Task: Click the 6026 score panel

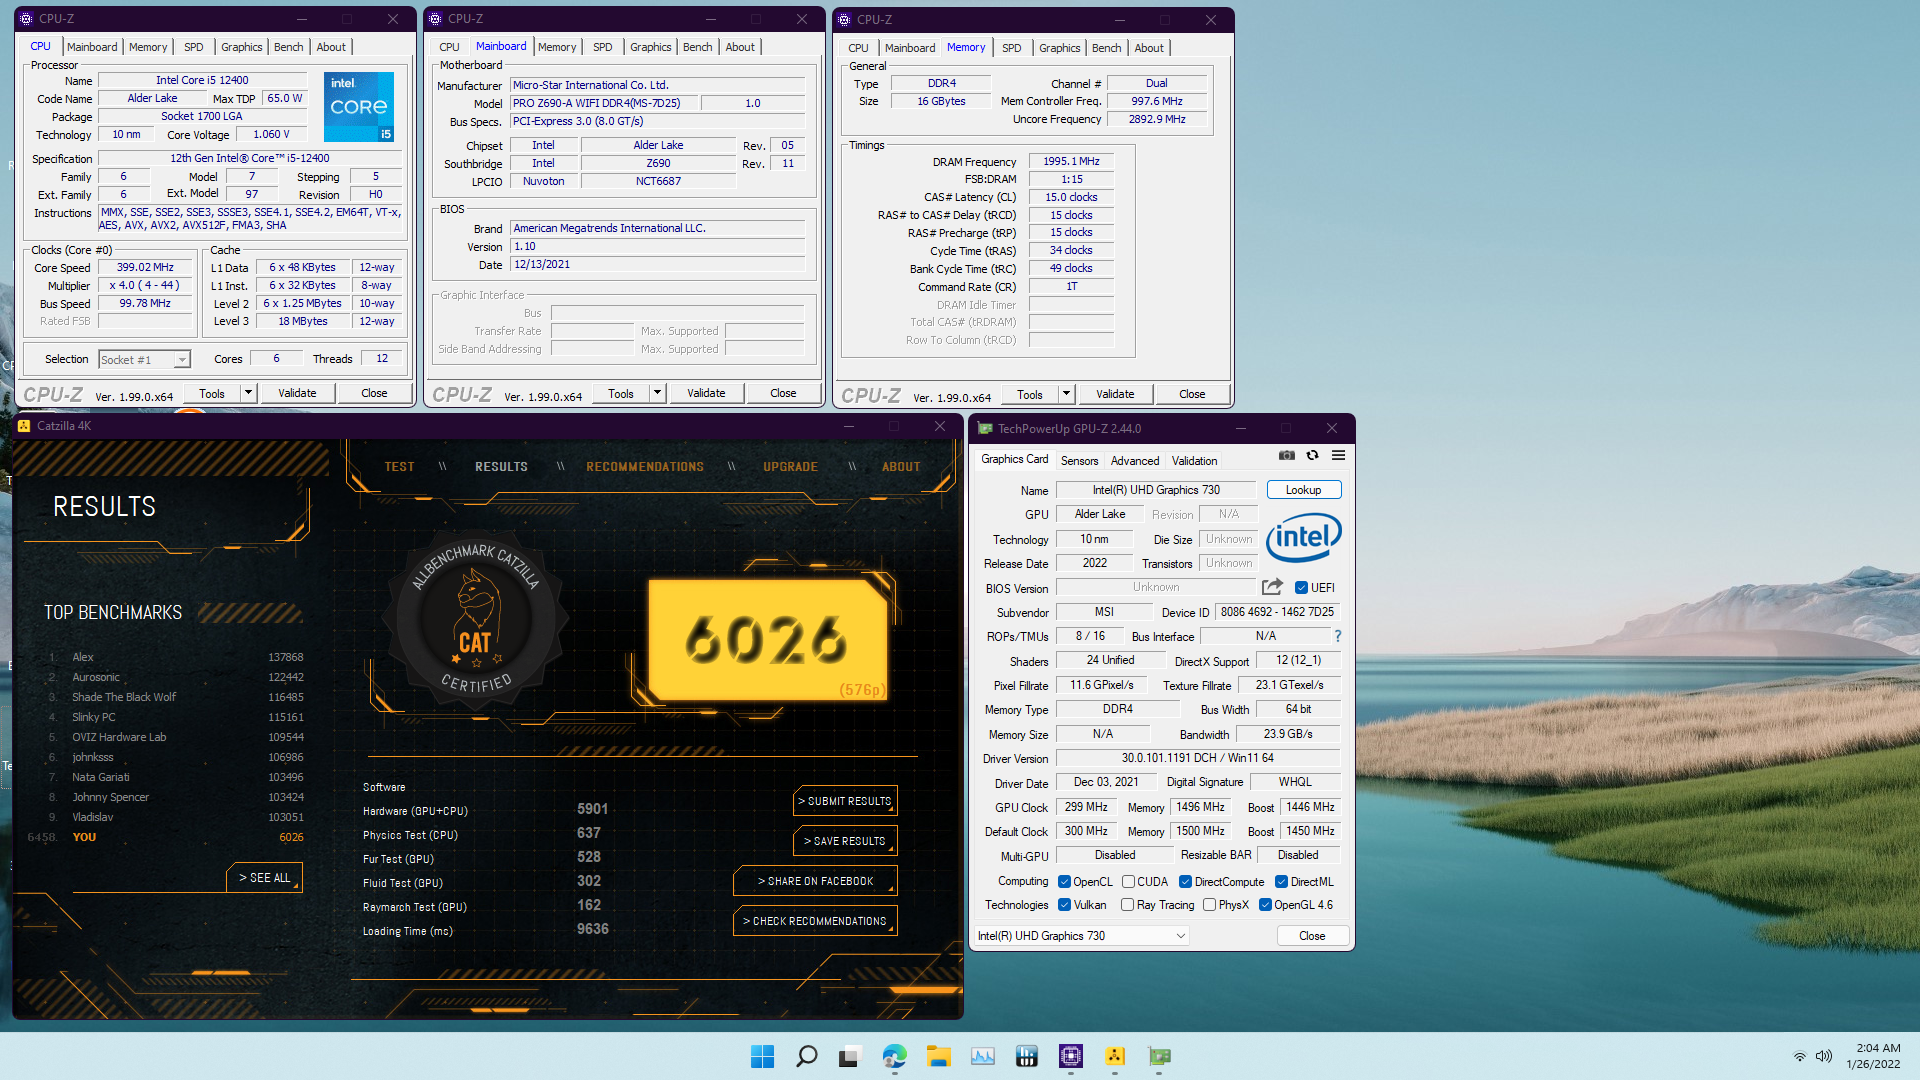Action: coord(768,640)
